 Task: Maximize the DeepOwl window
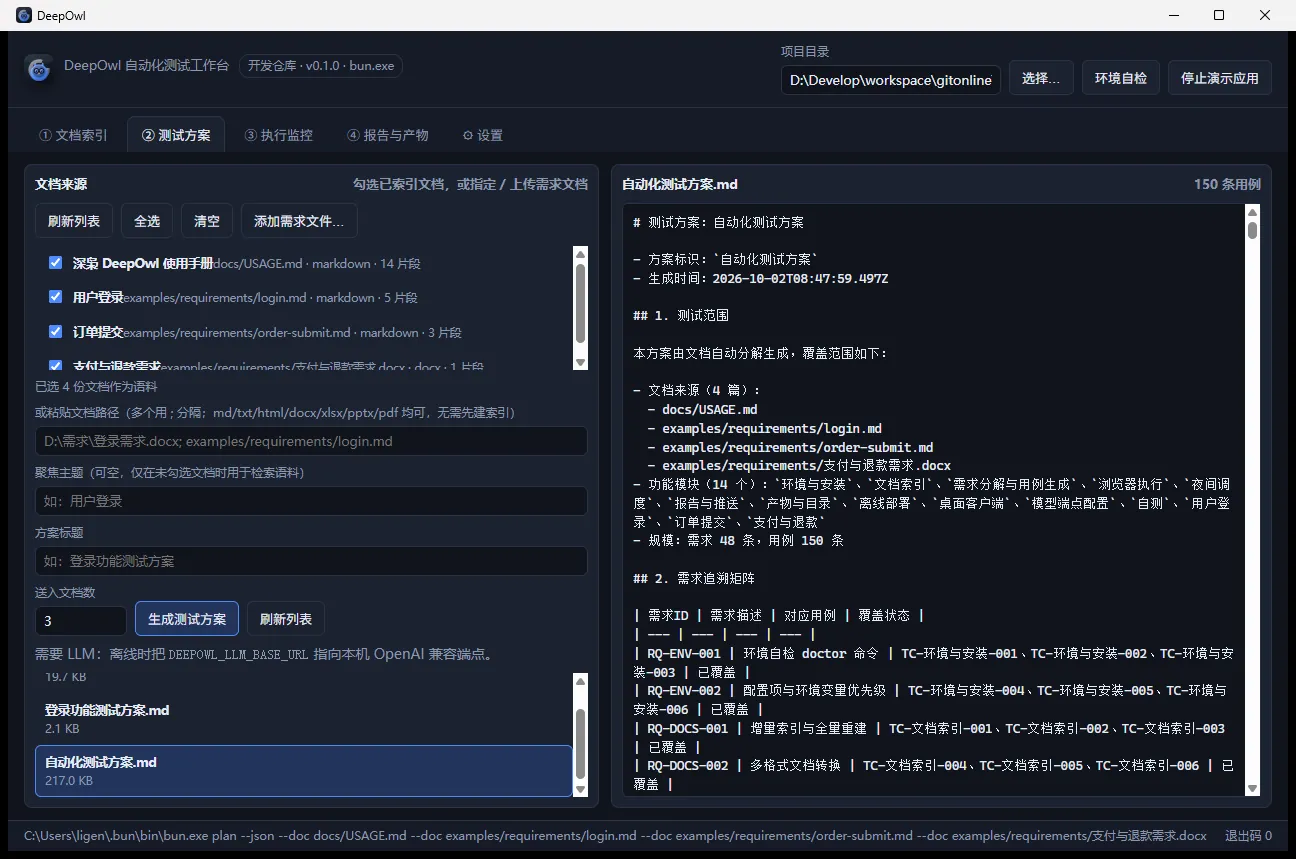tap(1219, 15)
